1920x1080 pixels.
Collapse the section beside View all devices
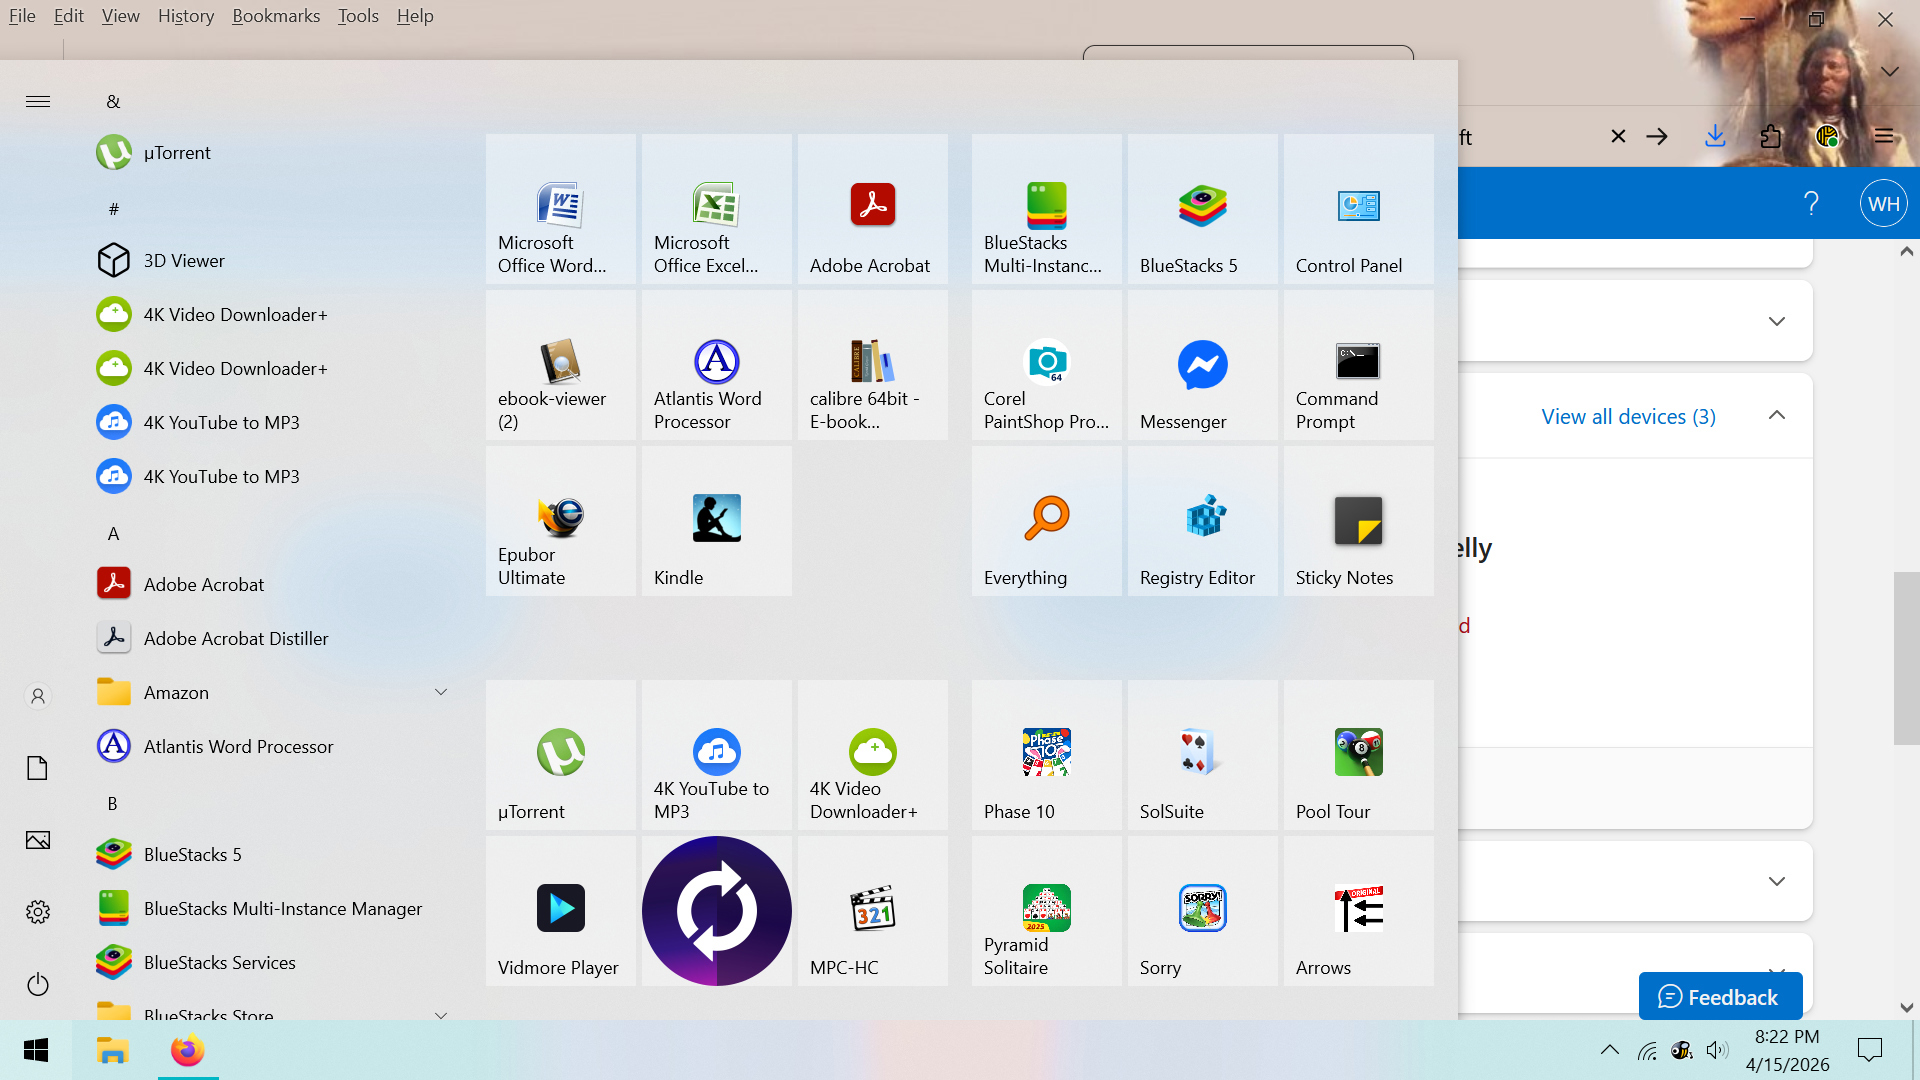1777,415
